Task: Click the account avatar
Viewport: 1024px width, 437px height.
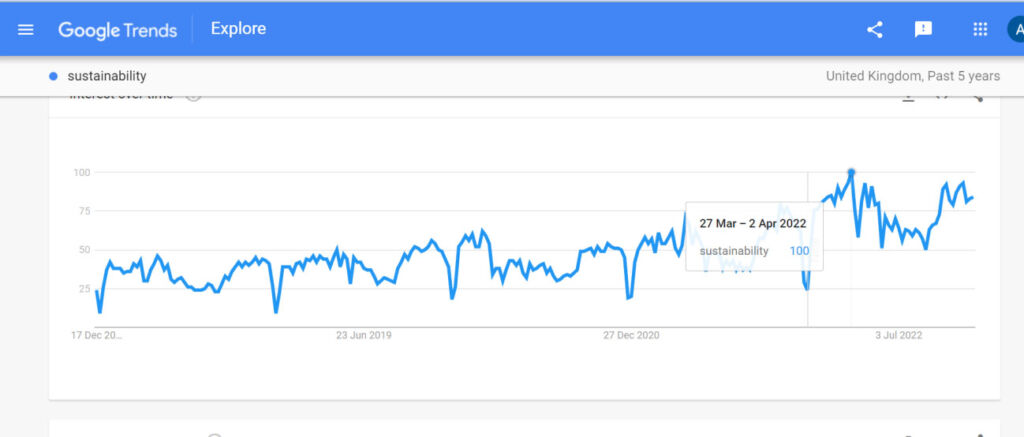Action: [1015, 29]
